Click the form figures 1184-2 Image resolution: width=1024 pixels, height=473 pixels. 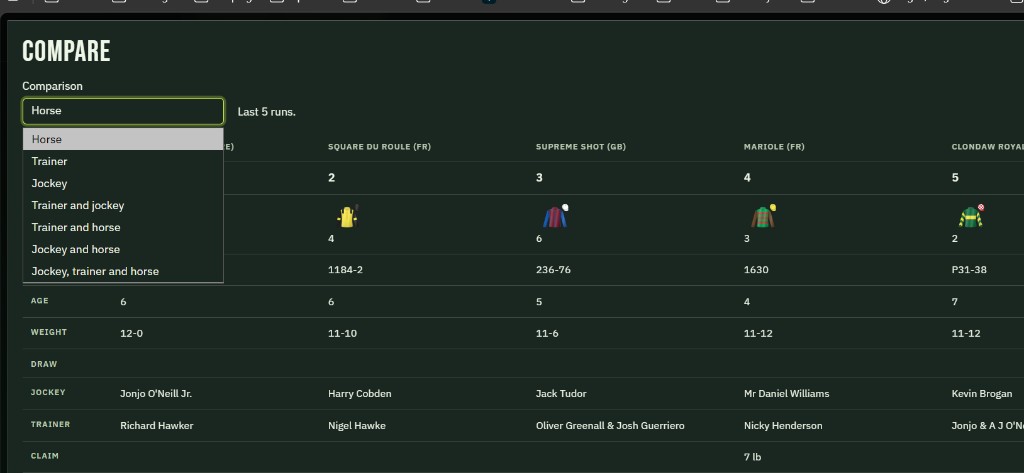(345, 270)
